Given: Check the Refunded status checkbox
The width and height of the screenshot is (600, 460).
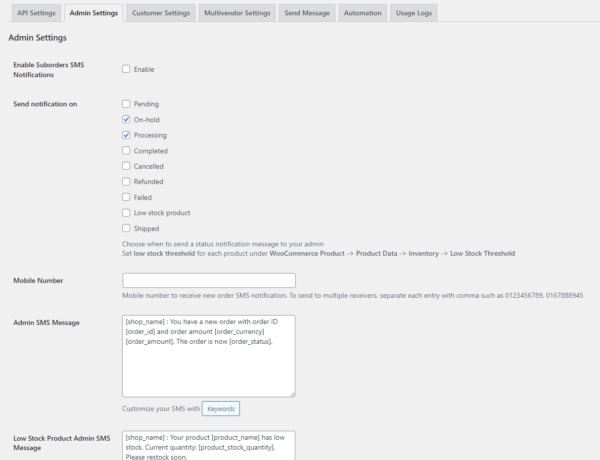Looking at the screenshot, I should pos(126,182).
